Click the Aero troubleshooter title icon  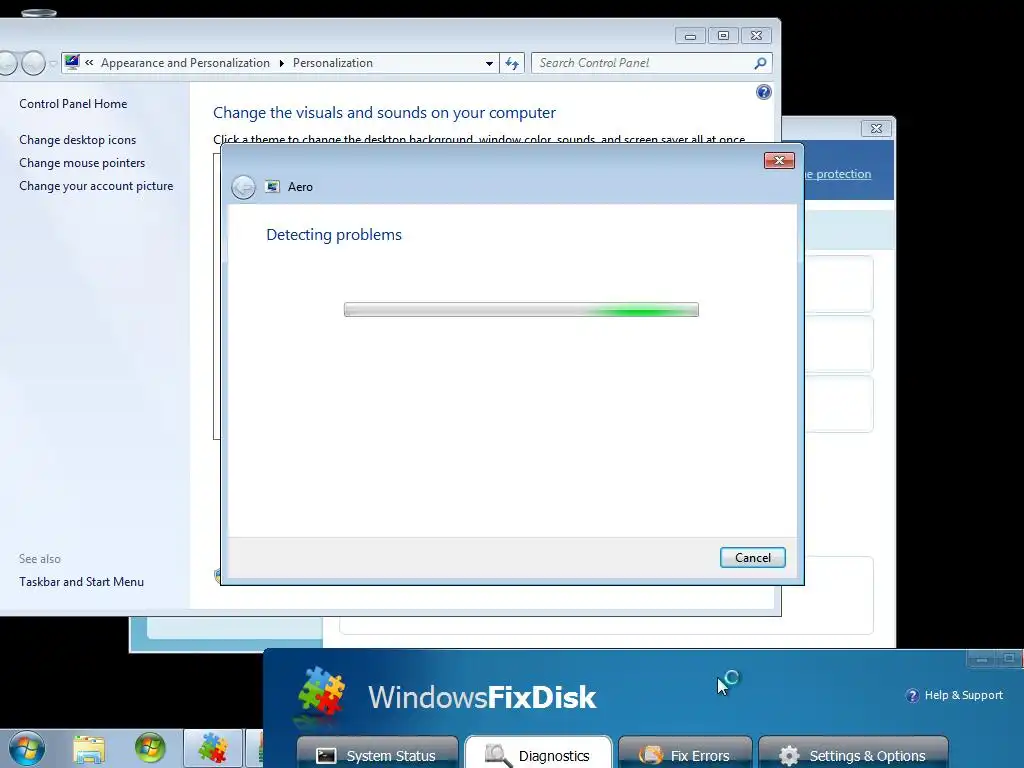click(x=272, y=187)
